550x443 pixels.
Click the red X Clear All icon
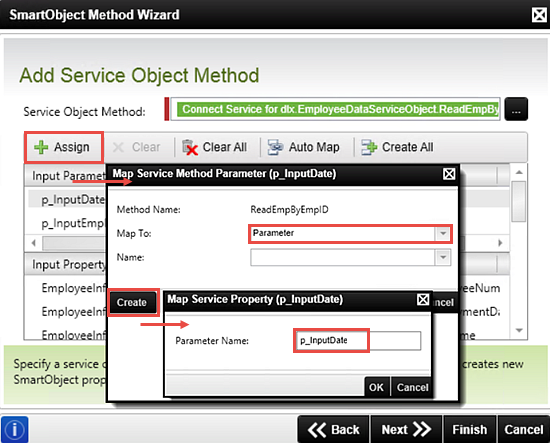(x=190, y=148)
